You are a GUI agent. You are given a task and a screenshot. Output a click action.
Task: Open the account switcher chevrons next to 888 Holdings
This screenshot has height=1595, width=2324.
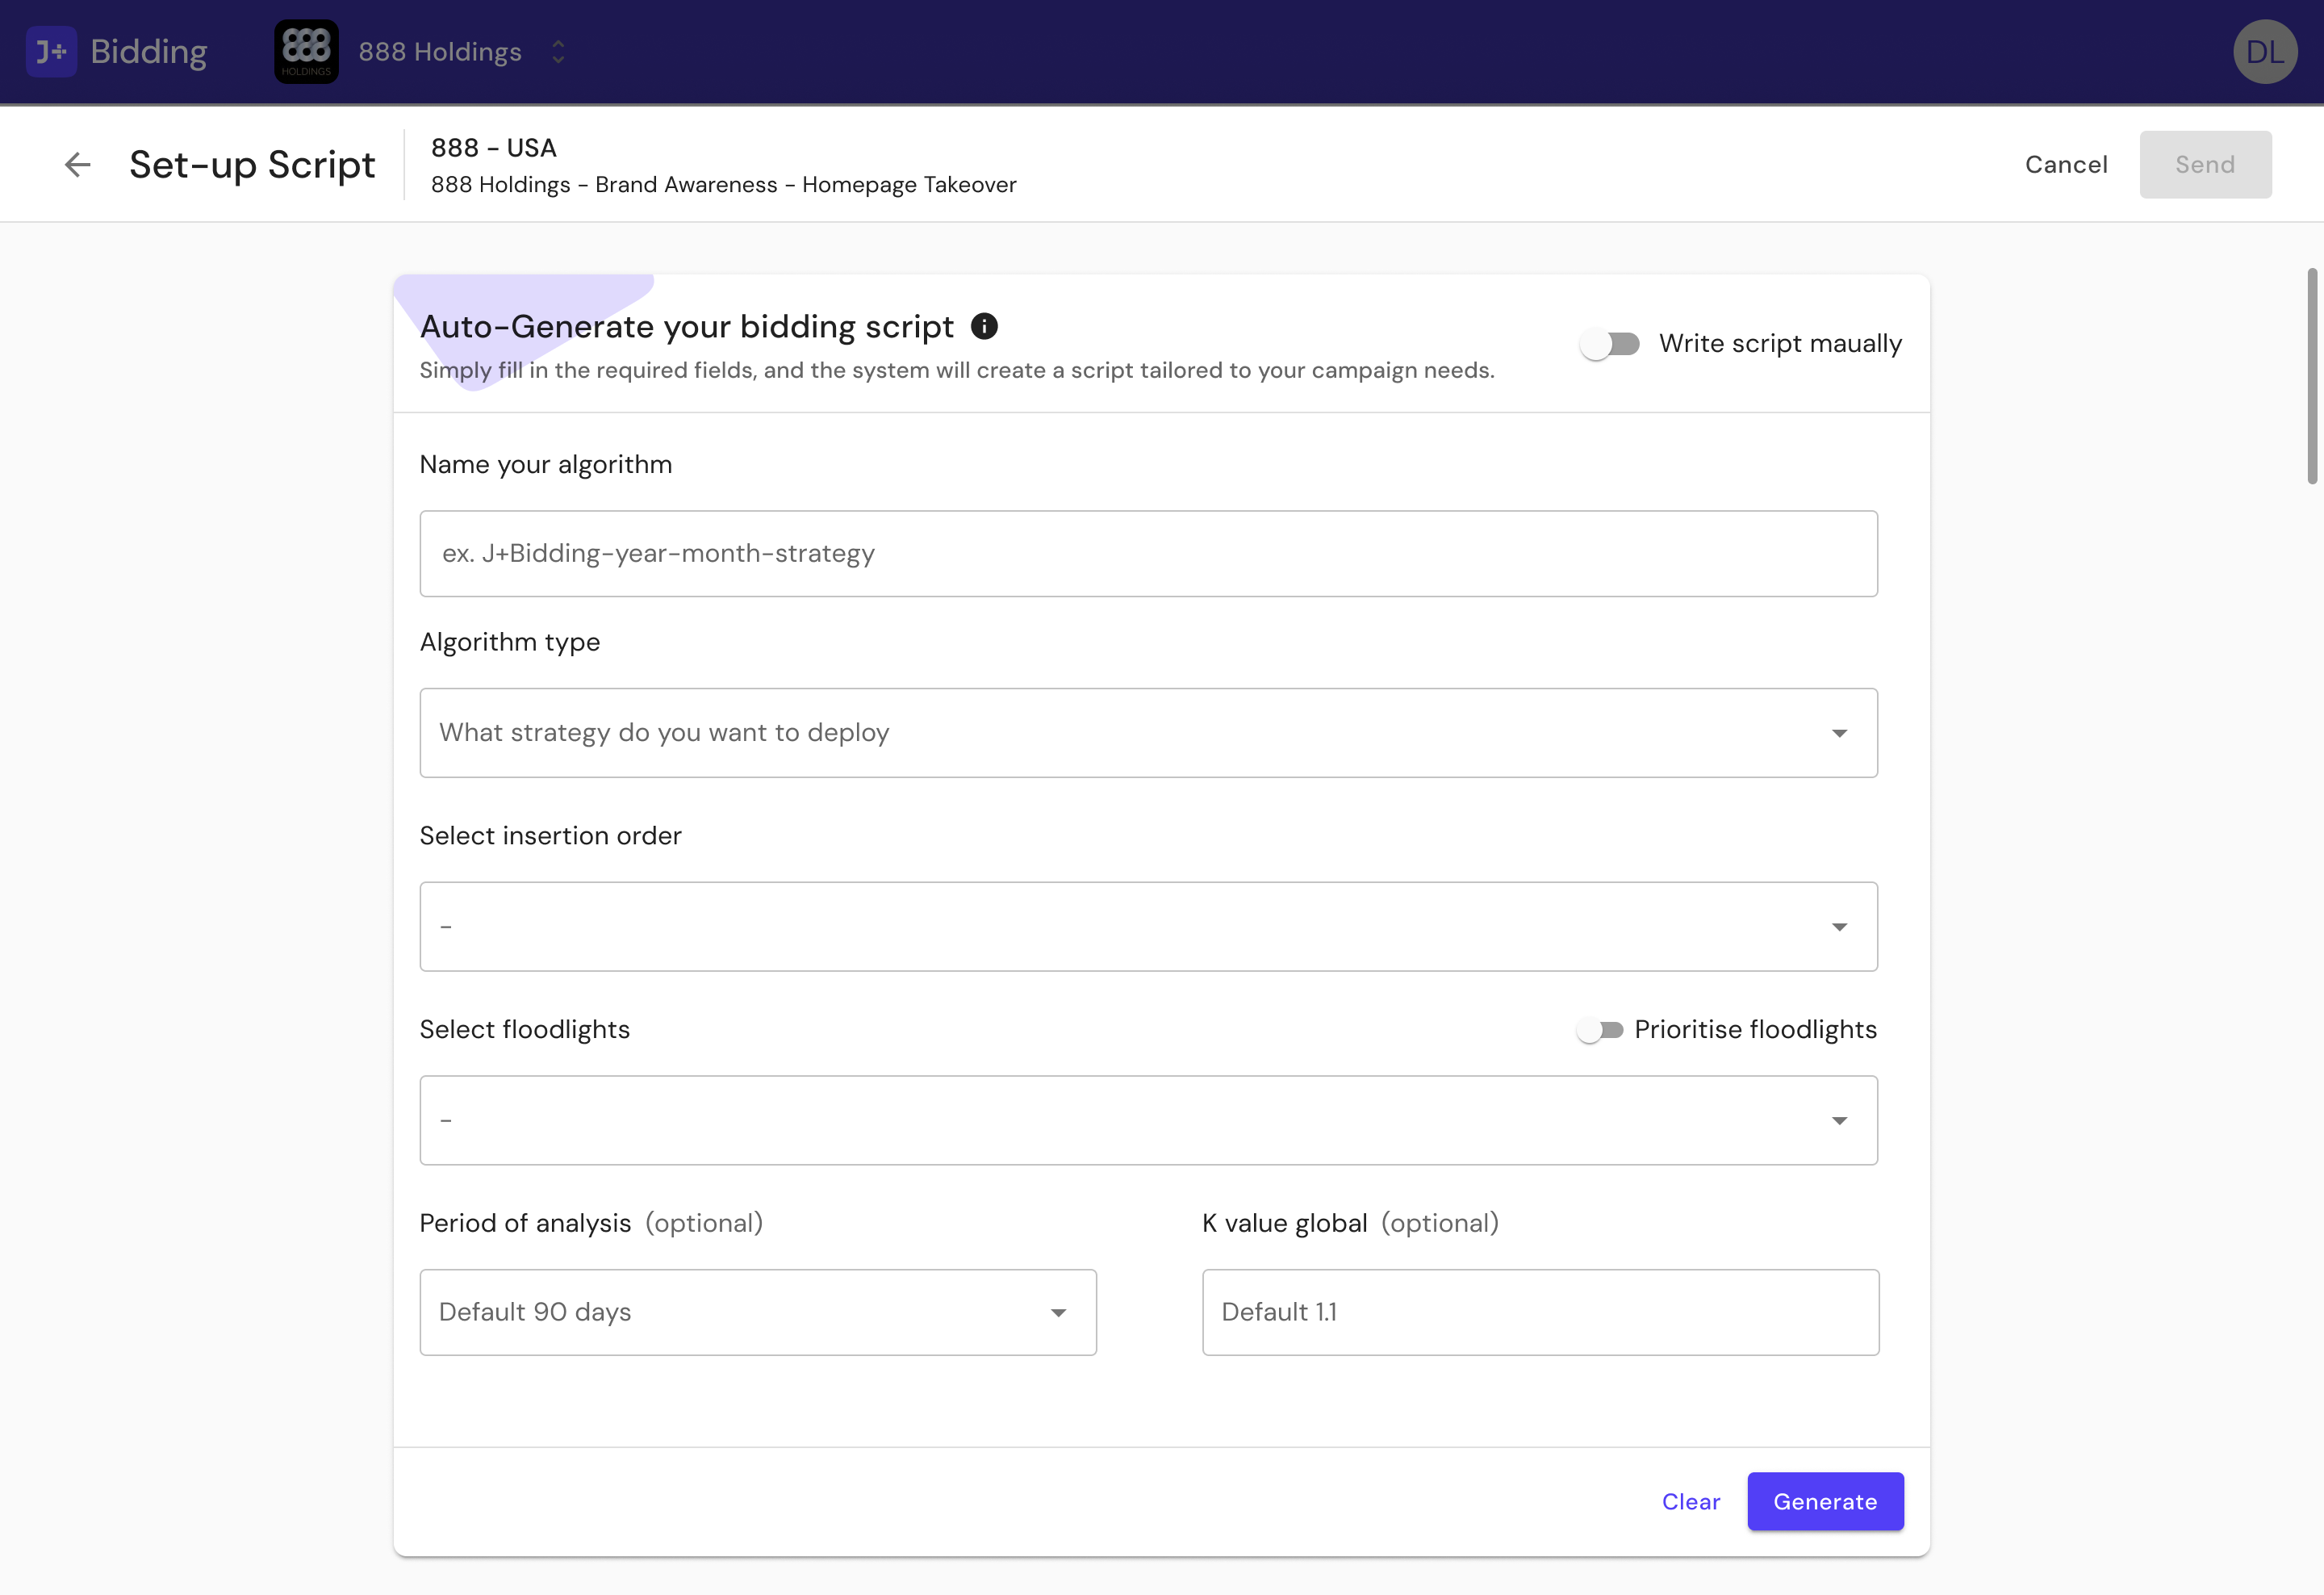[558, 51]
